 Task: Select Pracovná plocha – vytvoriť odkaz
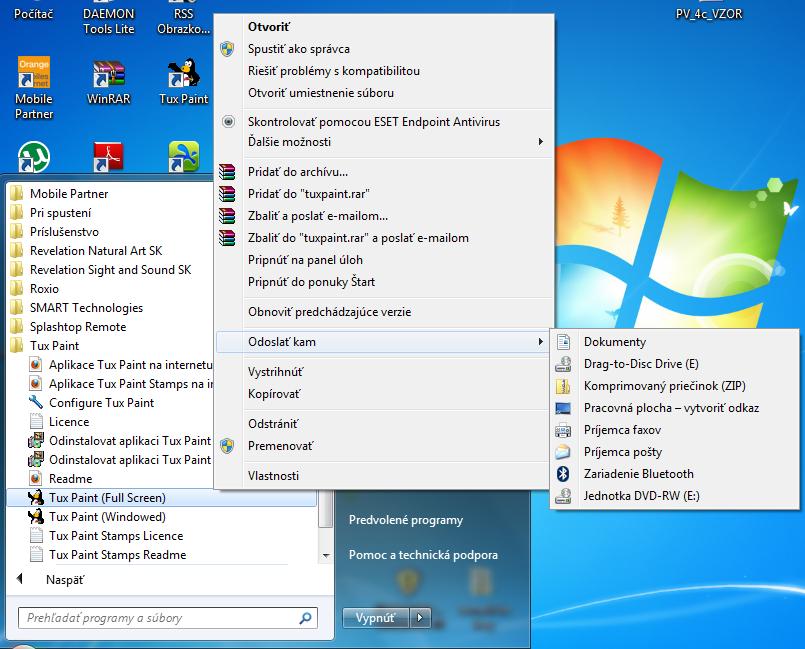[675, 408]
